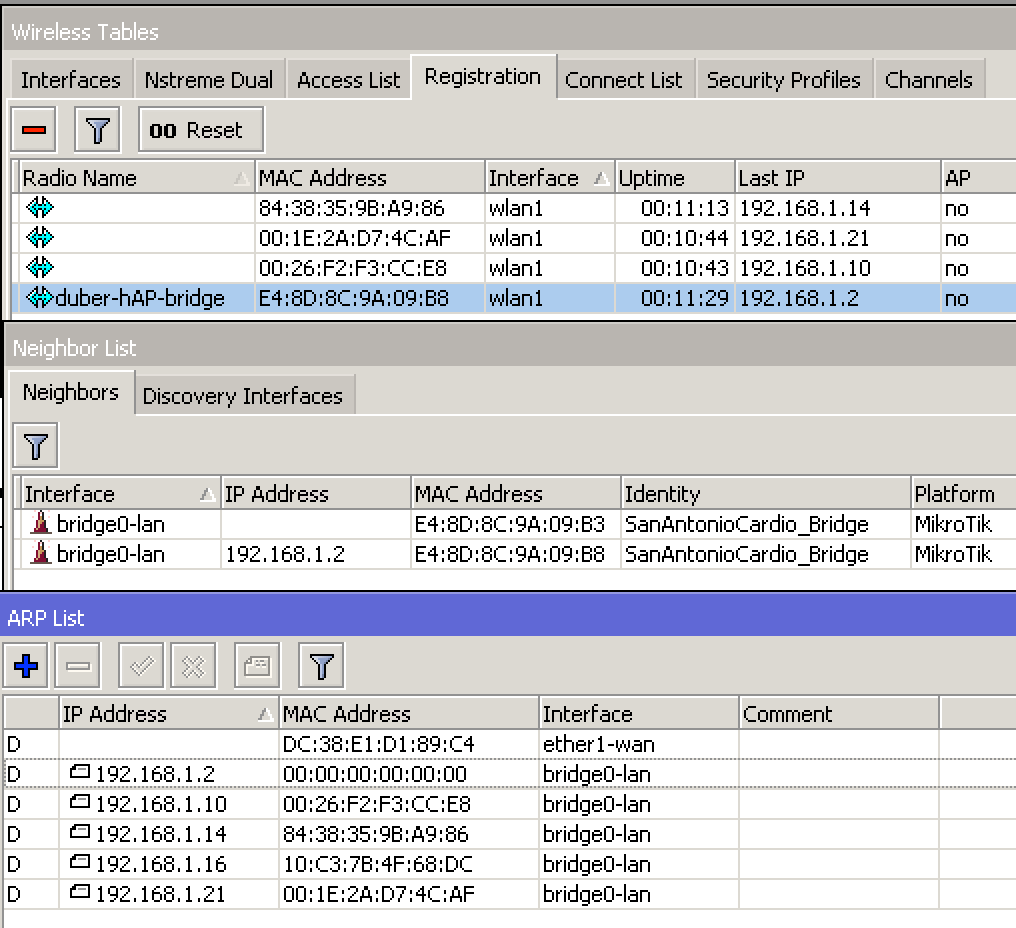
Task: Open the filter in Wireless Tables toolbar
Action: [x=97, y=130]
